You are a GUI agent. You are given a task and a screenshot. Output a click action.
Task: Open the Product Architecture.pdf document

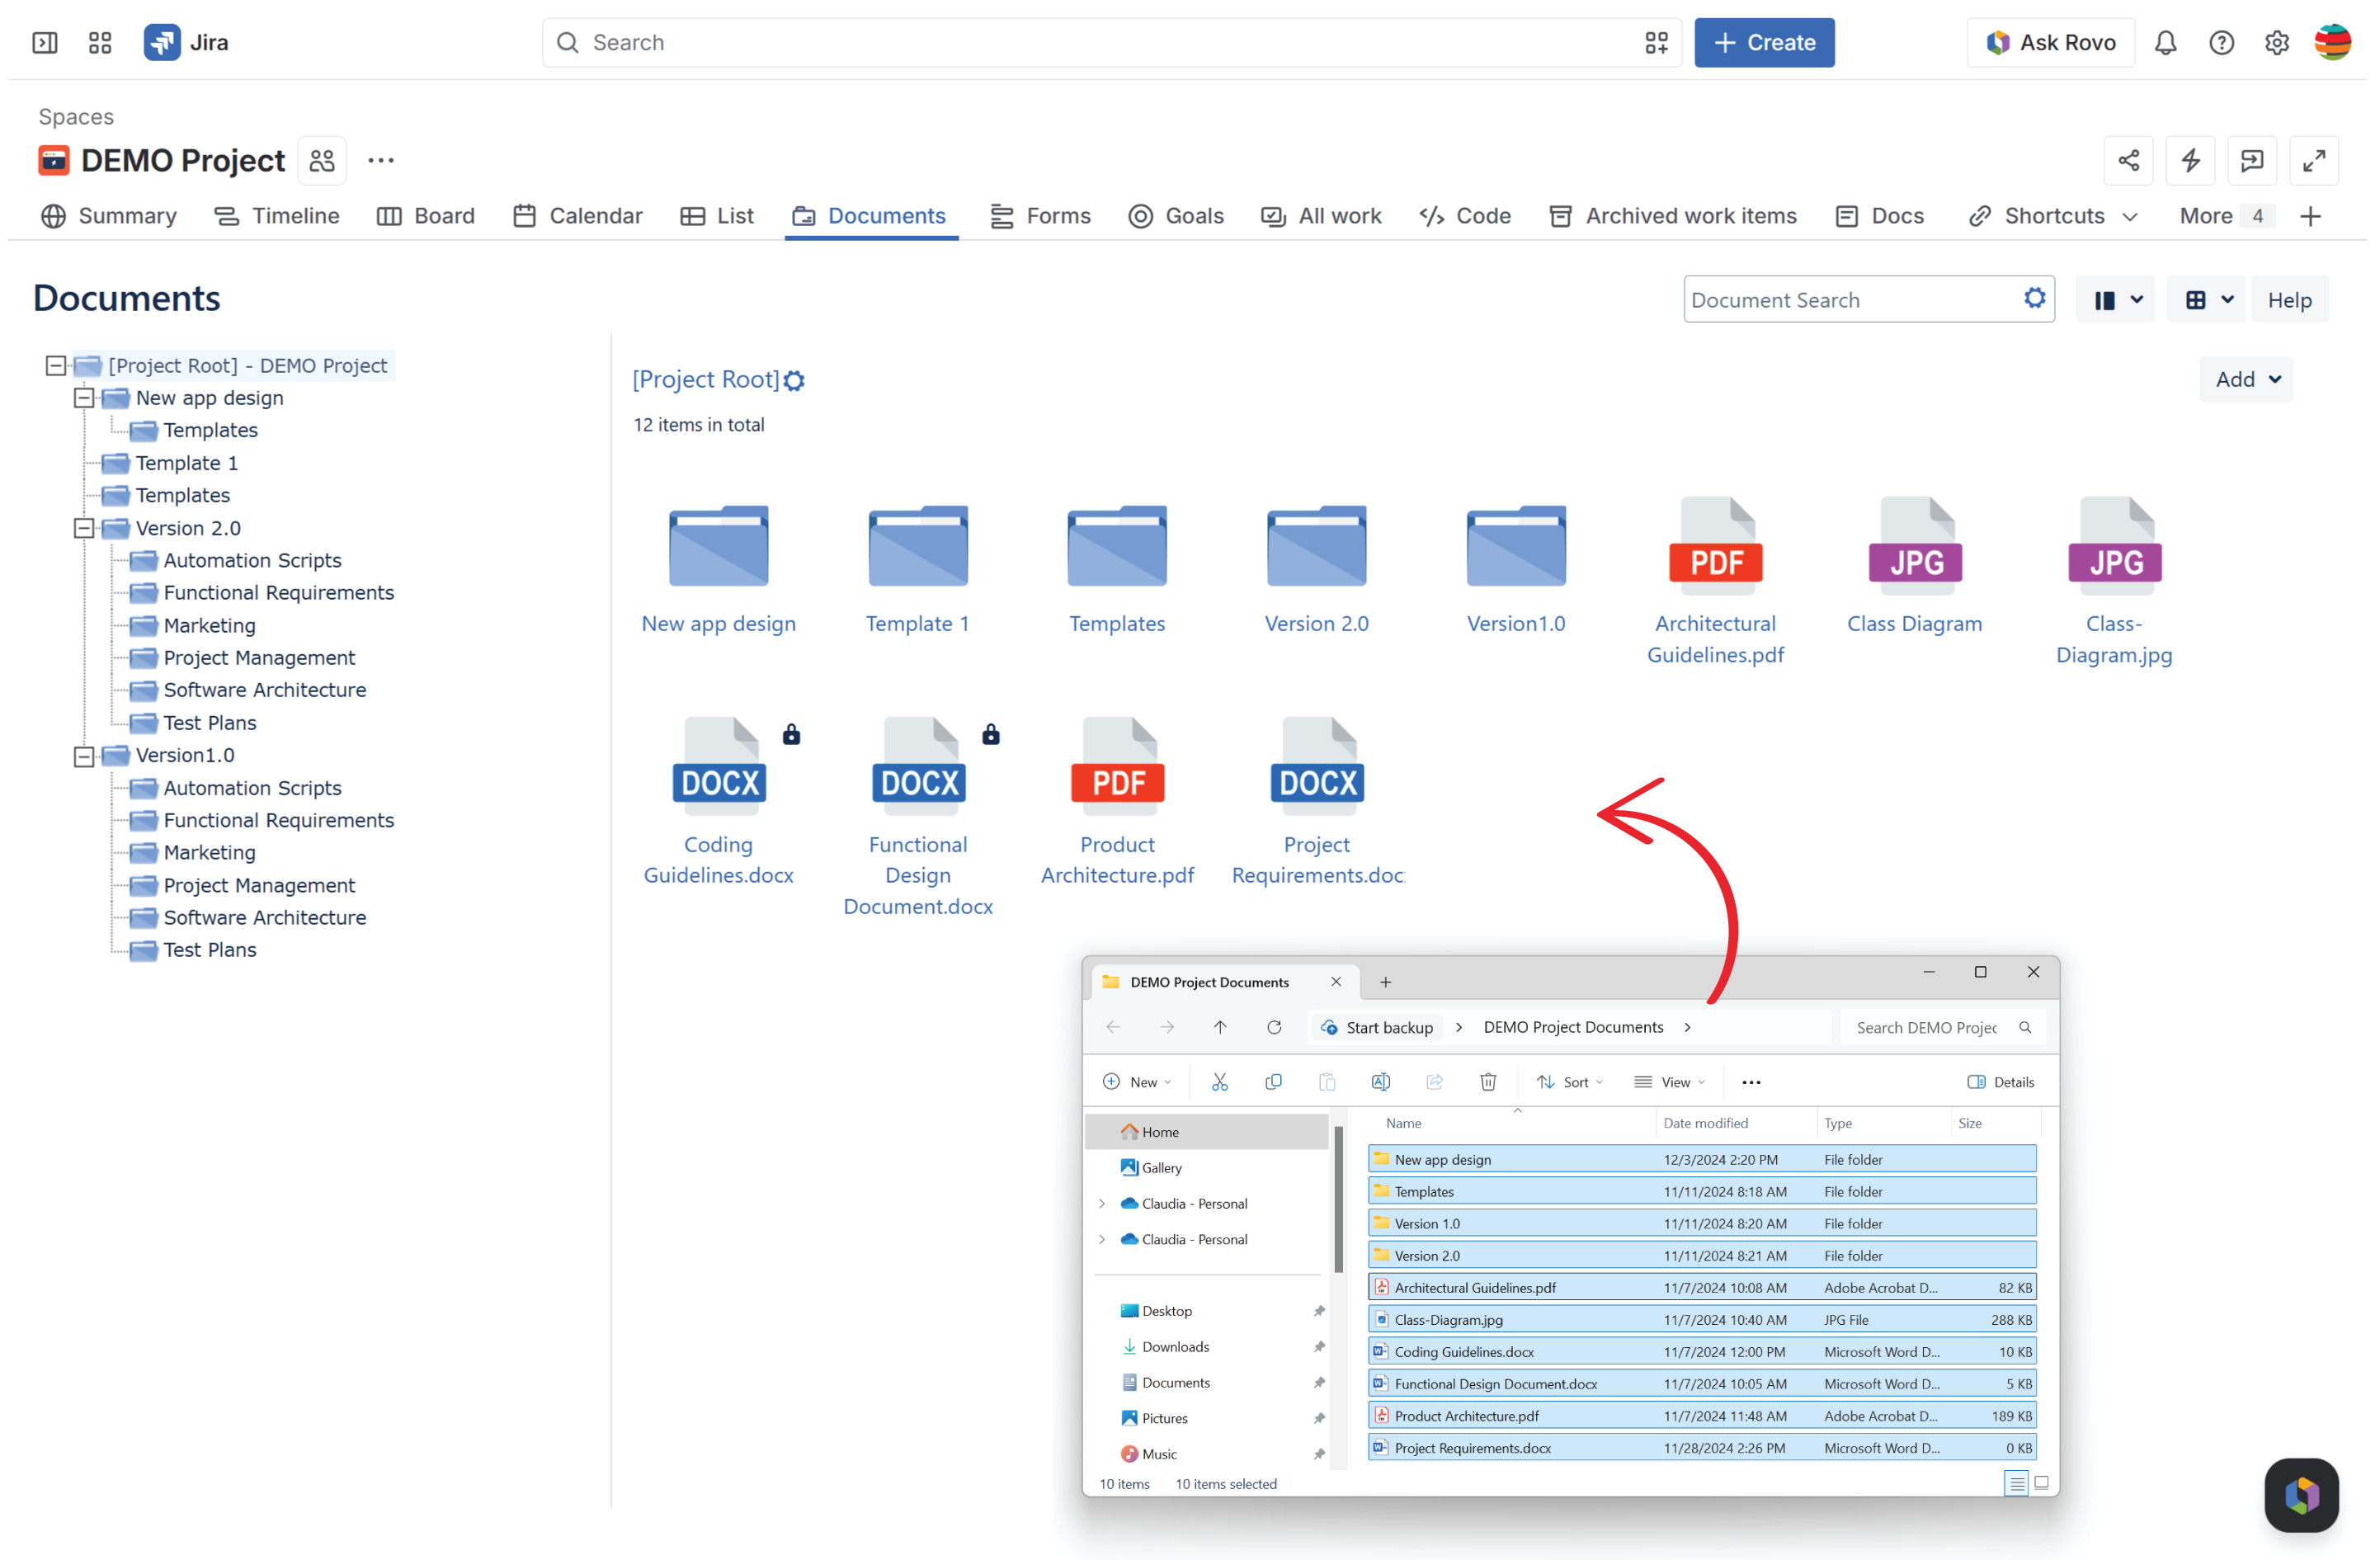(1117, 800)
